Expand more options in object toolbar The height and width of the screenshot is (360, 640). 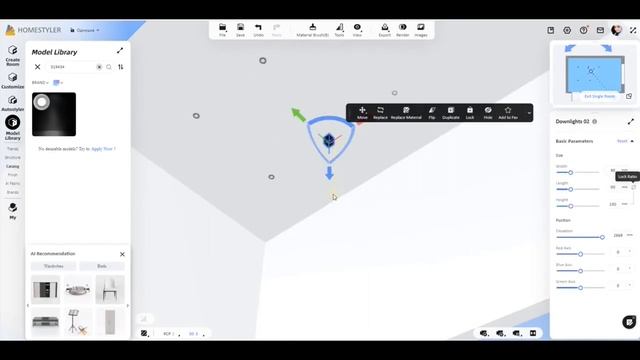pyautogui.click(x=529, y=113)
